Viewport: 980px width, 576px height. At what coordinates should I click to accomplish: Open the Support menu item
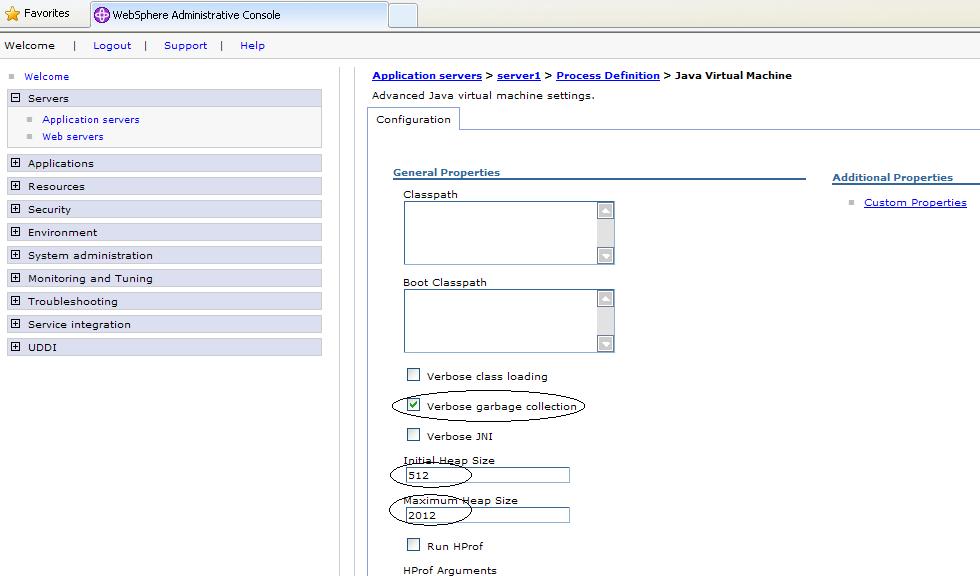tap(185, 45)
